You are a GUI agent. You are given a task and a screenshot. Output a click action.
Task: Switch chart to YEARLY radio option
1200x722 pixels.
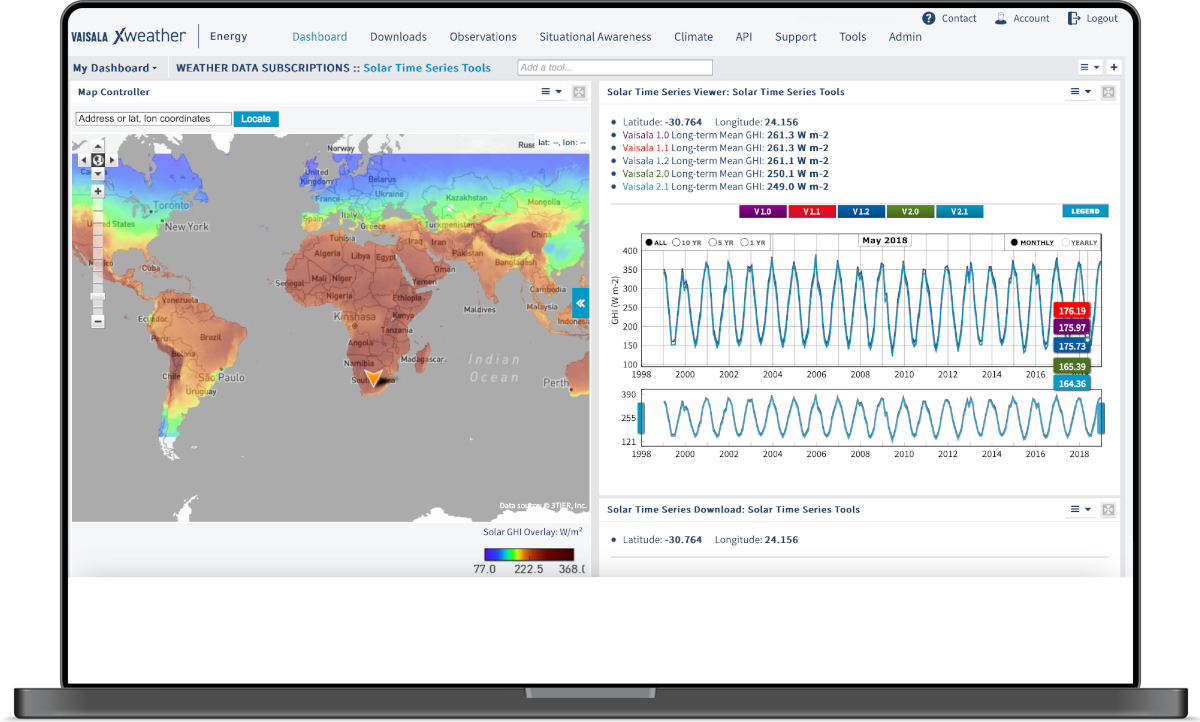[x=1066, y=243]
